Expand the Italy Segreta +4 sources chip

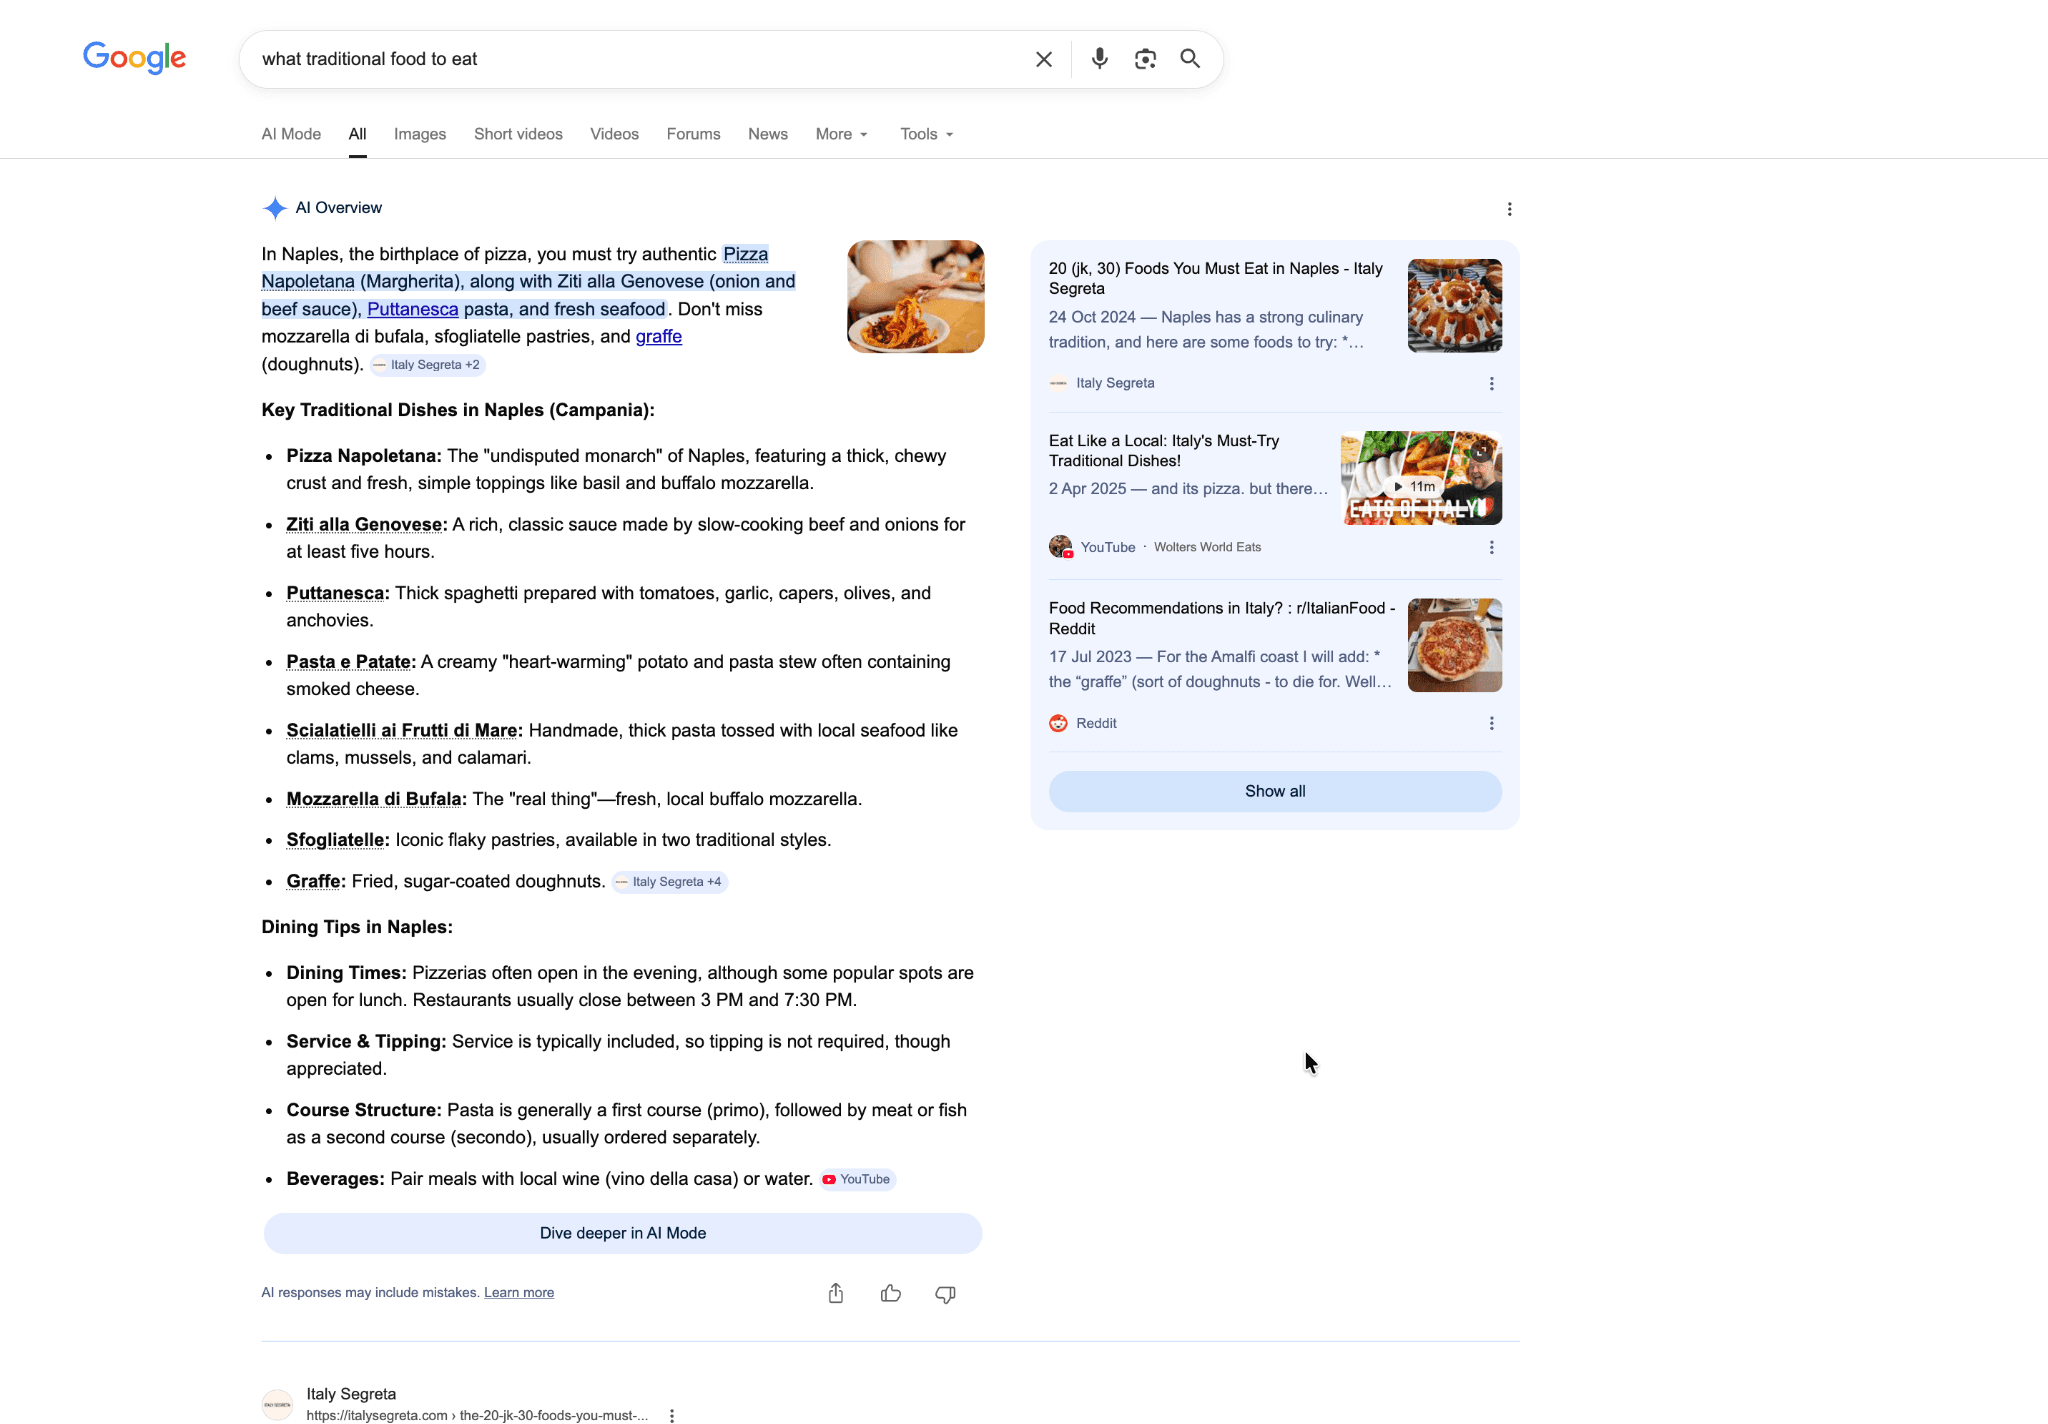coord(669,882)
